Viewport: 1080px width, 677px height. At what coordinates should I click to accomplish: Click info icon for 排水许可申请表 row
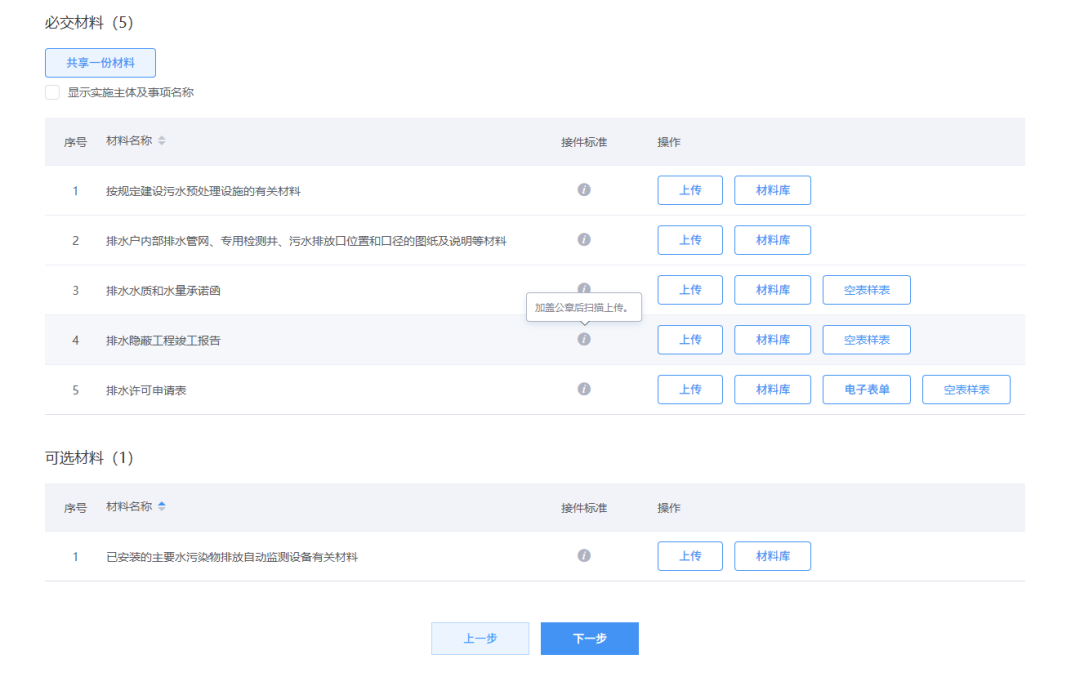point(584,389)
